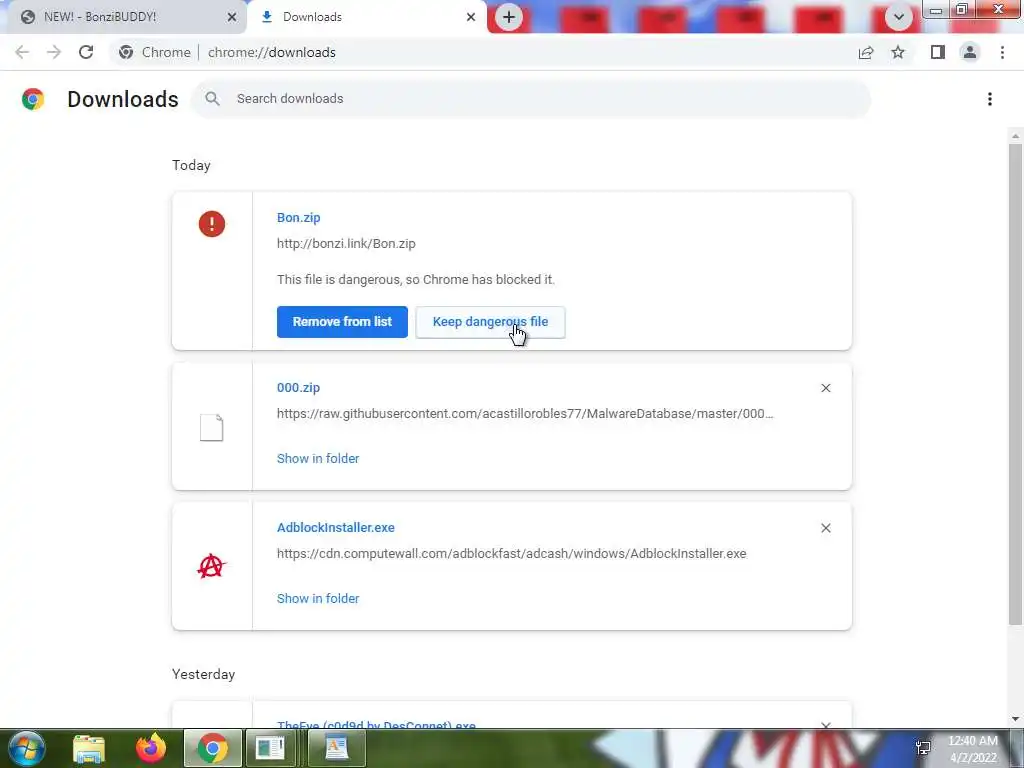
Task: Open the tab search dropdown
Action: (899, 17)
